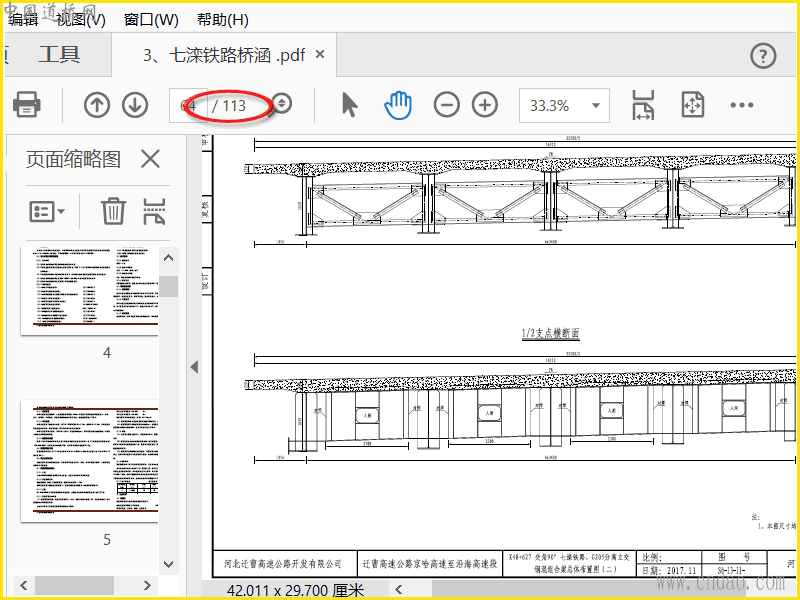Go to previous page with up arrow
The height and width of the screenshot is (600, 800).
pyautogui.click(x=97, y=105)
